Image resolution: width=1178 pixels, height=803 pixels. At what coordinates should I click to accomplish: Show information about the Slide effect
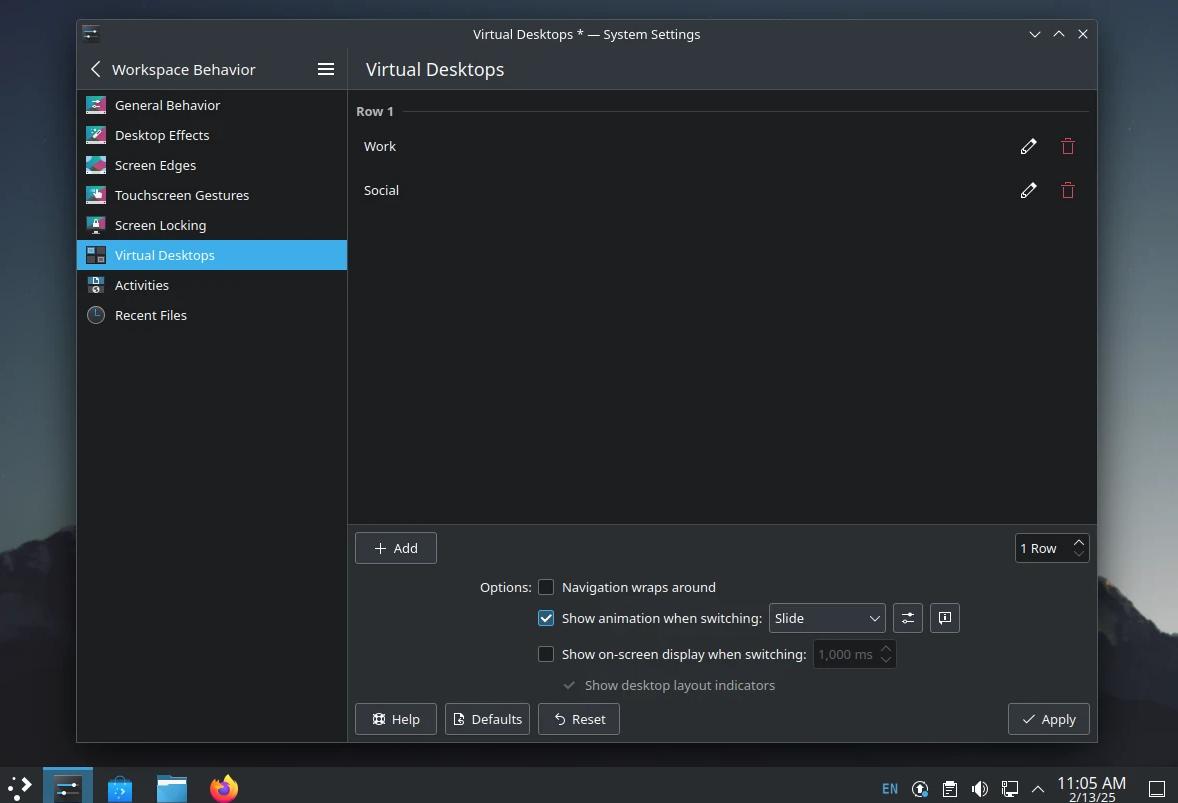click(944, 618)
